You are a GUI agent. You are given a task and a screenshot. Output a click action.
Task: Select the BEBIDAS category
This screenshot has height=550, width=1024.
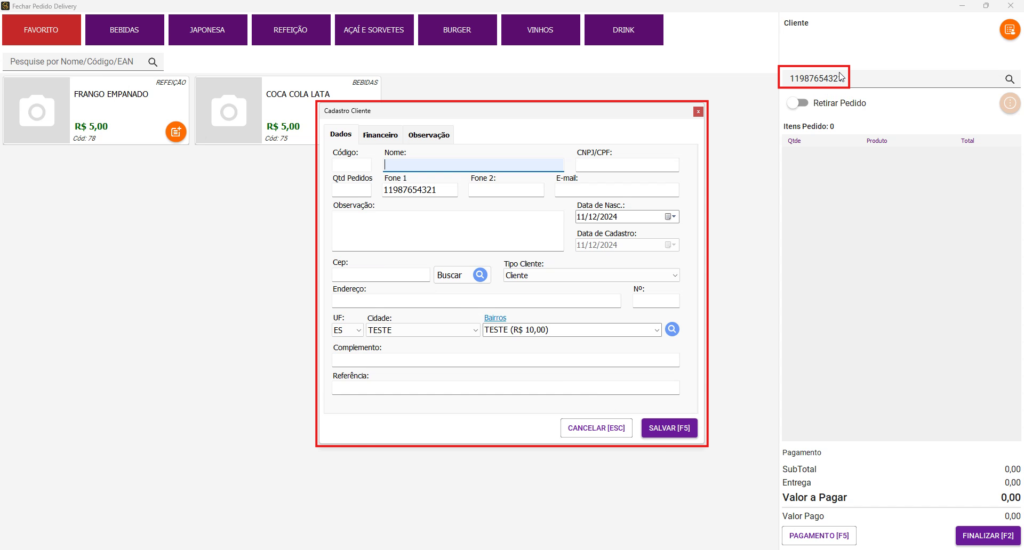coord(125,30)
